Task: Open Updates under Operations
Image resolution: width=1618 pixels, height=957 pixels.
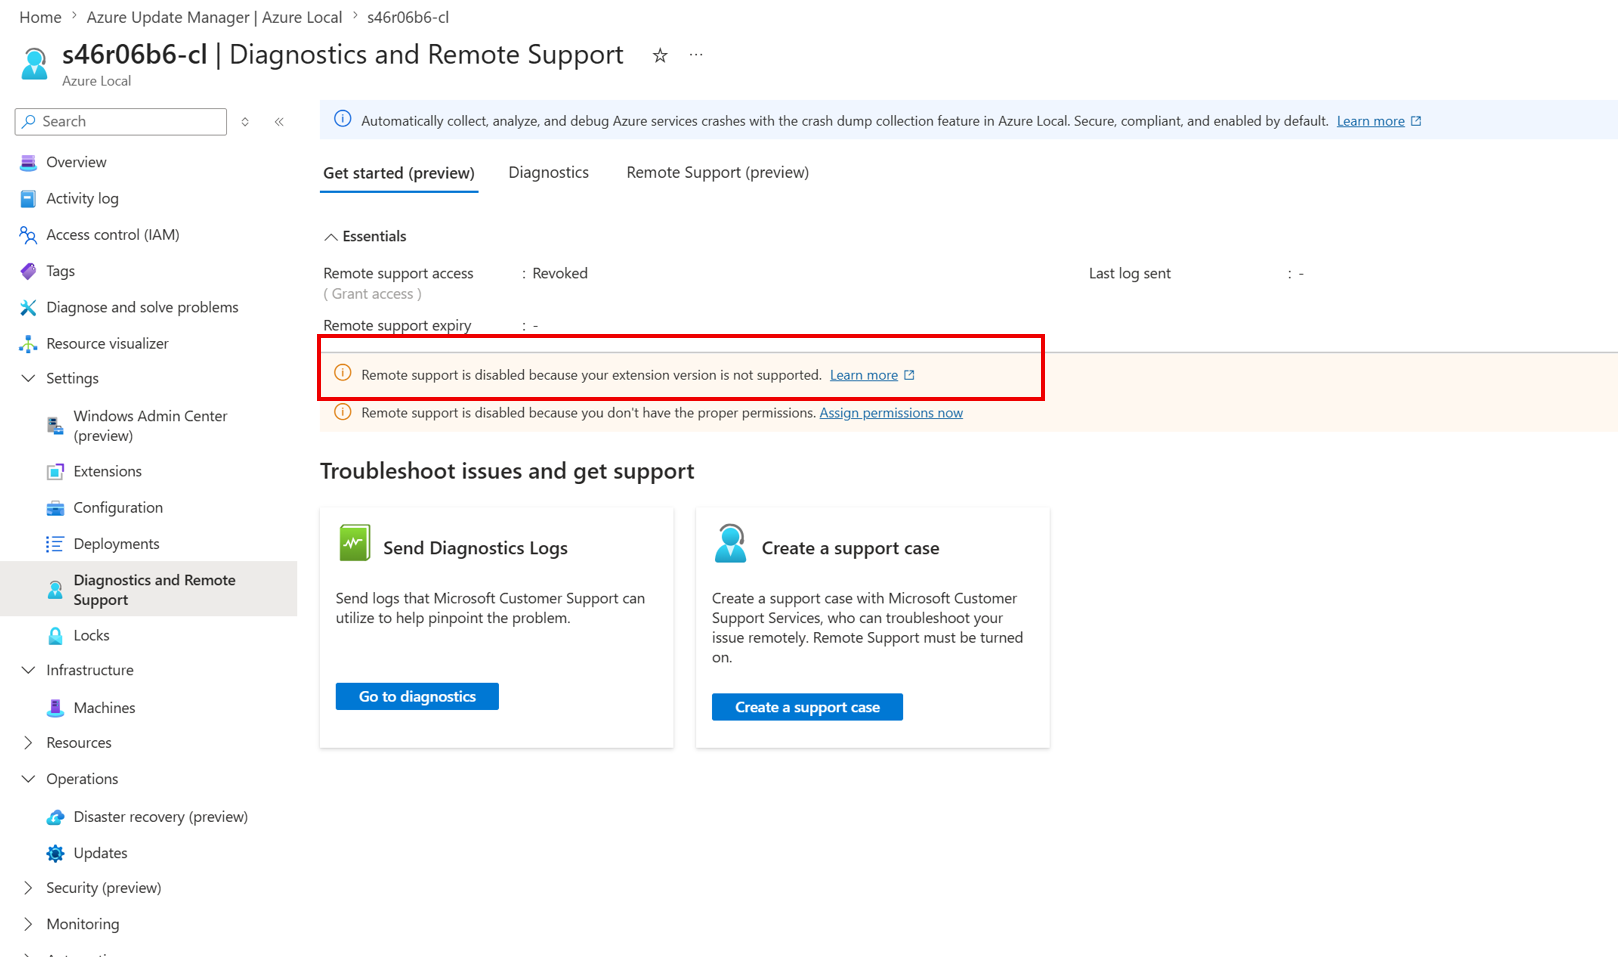Action: [x=100, y=852]
